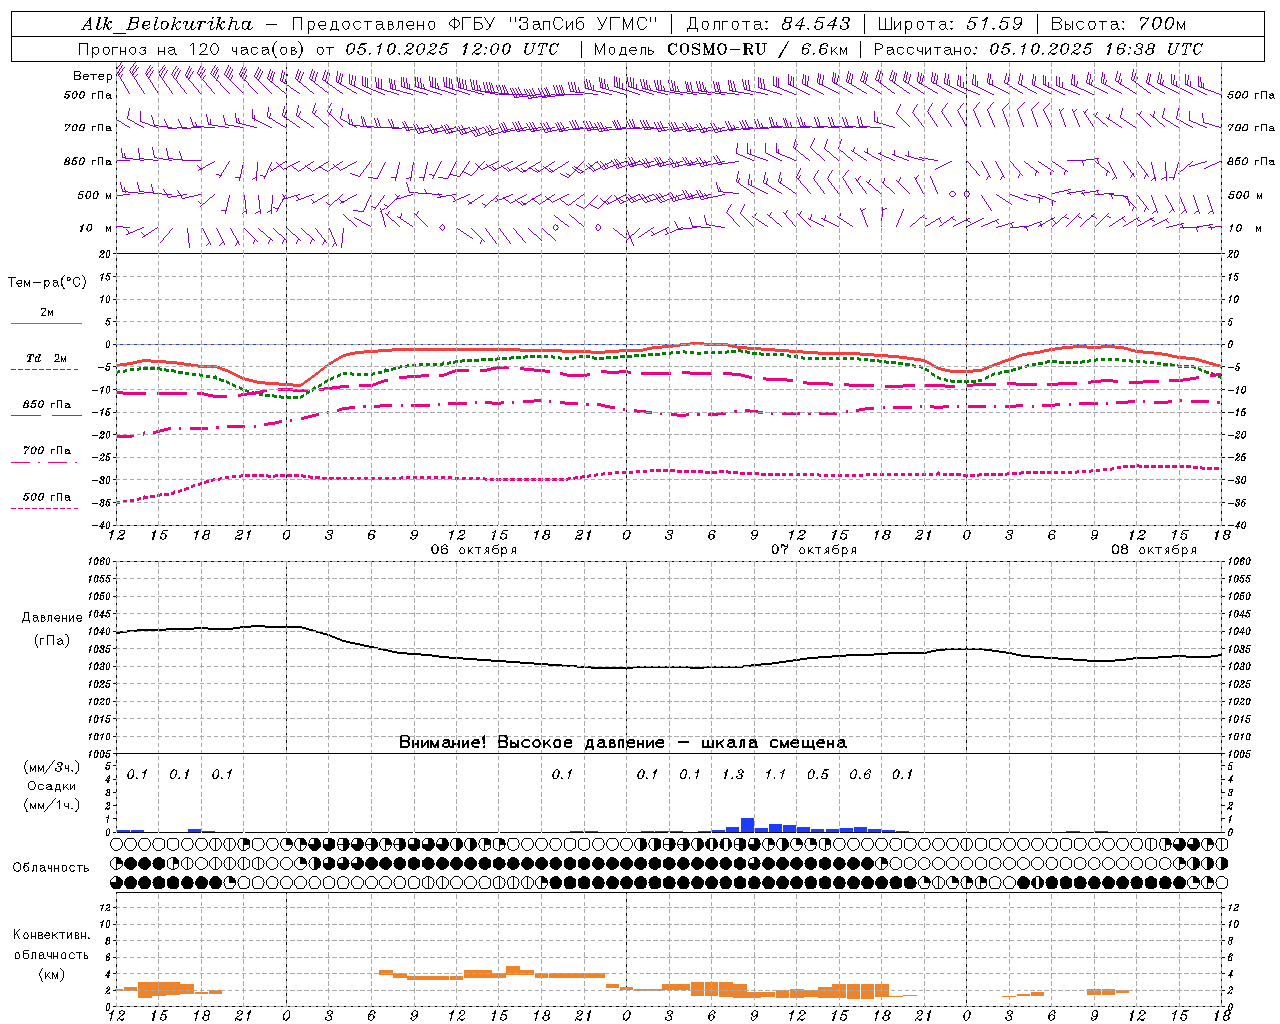This screenshot has height=1024, width=1280.
Task: Click the Тем-ра(°C) panel label
Action: 47,283
